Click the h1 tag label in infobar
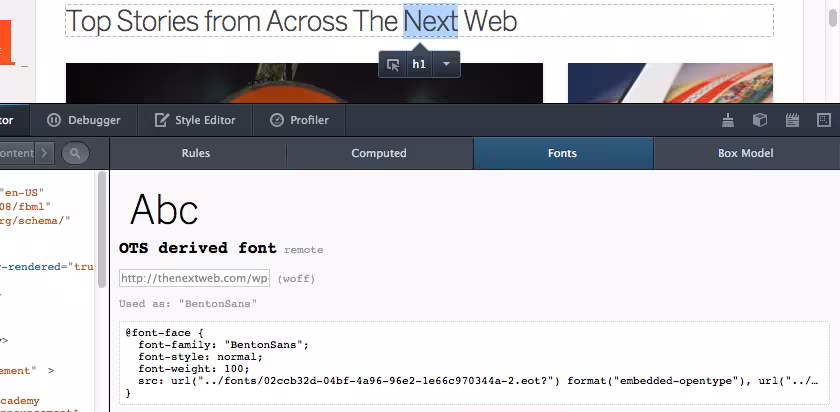The height and width of the screenshot is (412, 840). pos(419,64)
